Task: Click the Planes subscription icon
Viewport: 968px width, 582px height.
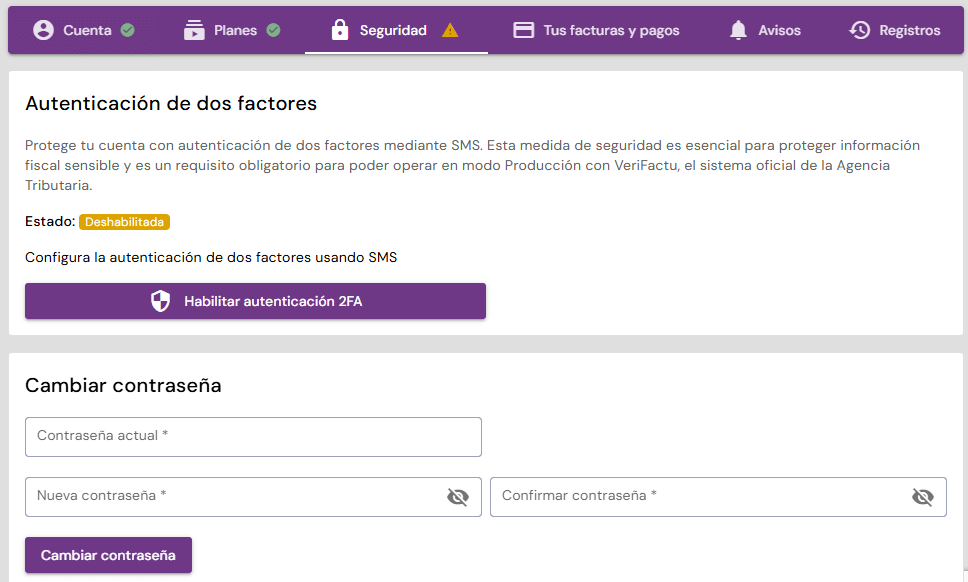Action: coord(194,30)
